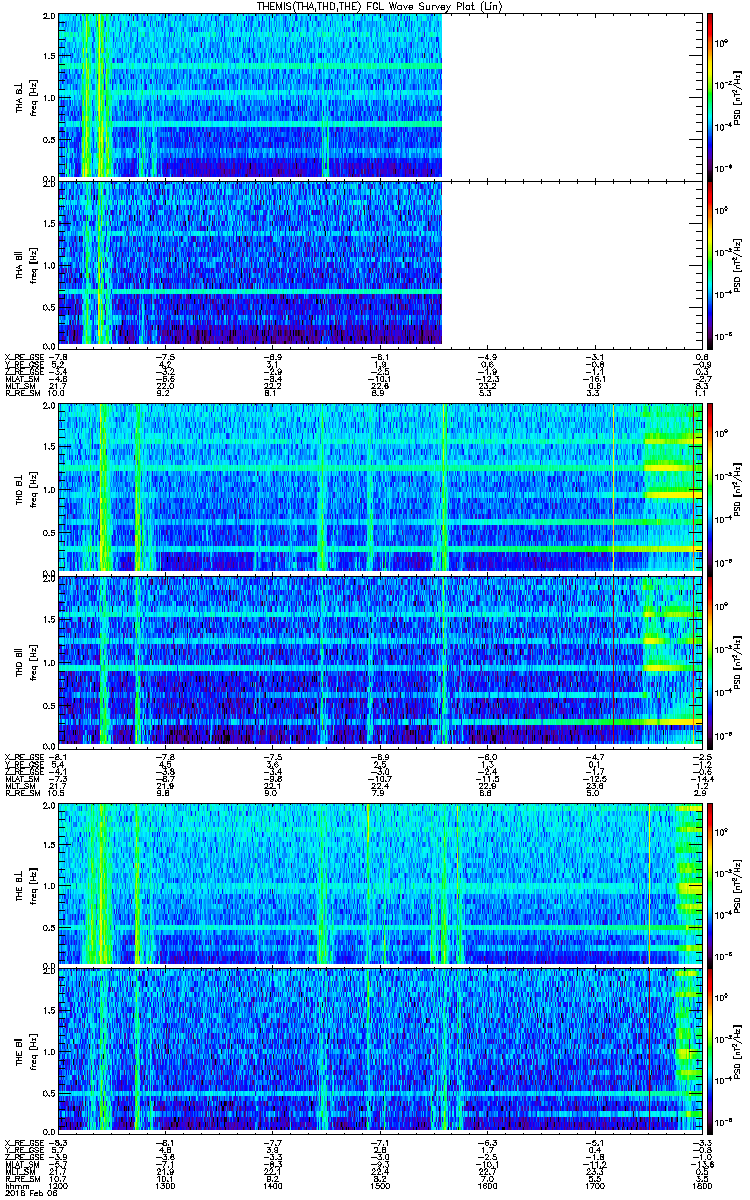Viewport: 750px width, 1200px height.
Task: Click the PSD color bar beside THA B-perpendicular panel
Action: (x=710, y=97)
